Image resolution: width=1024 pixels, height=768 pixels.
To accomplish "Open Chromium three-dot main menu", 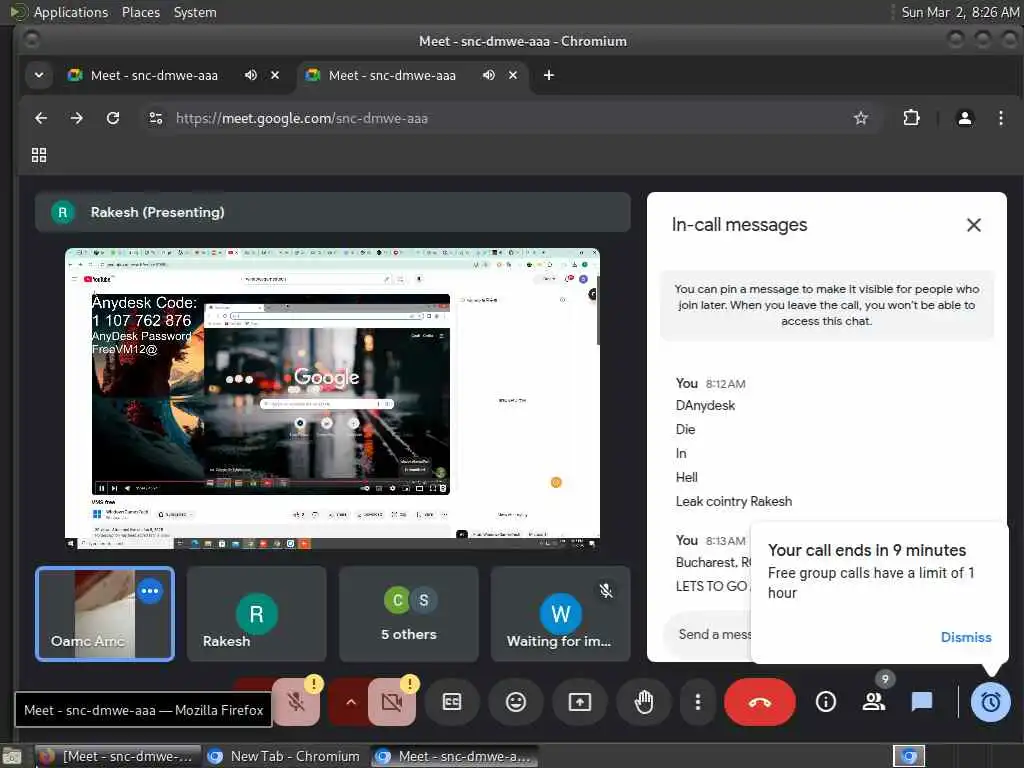I will click(x=1000, y=118).
